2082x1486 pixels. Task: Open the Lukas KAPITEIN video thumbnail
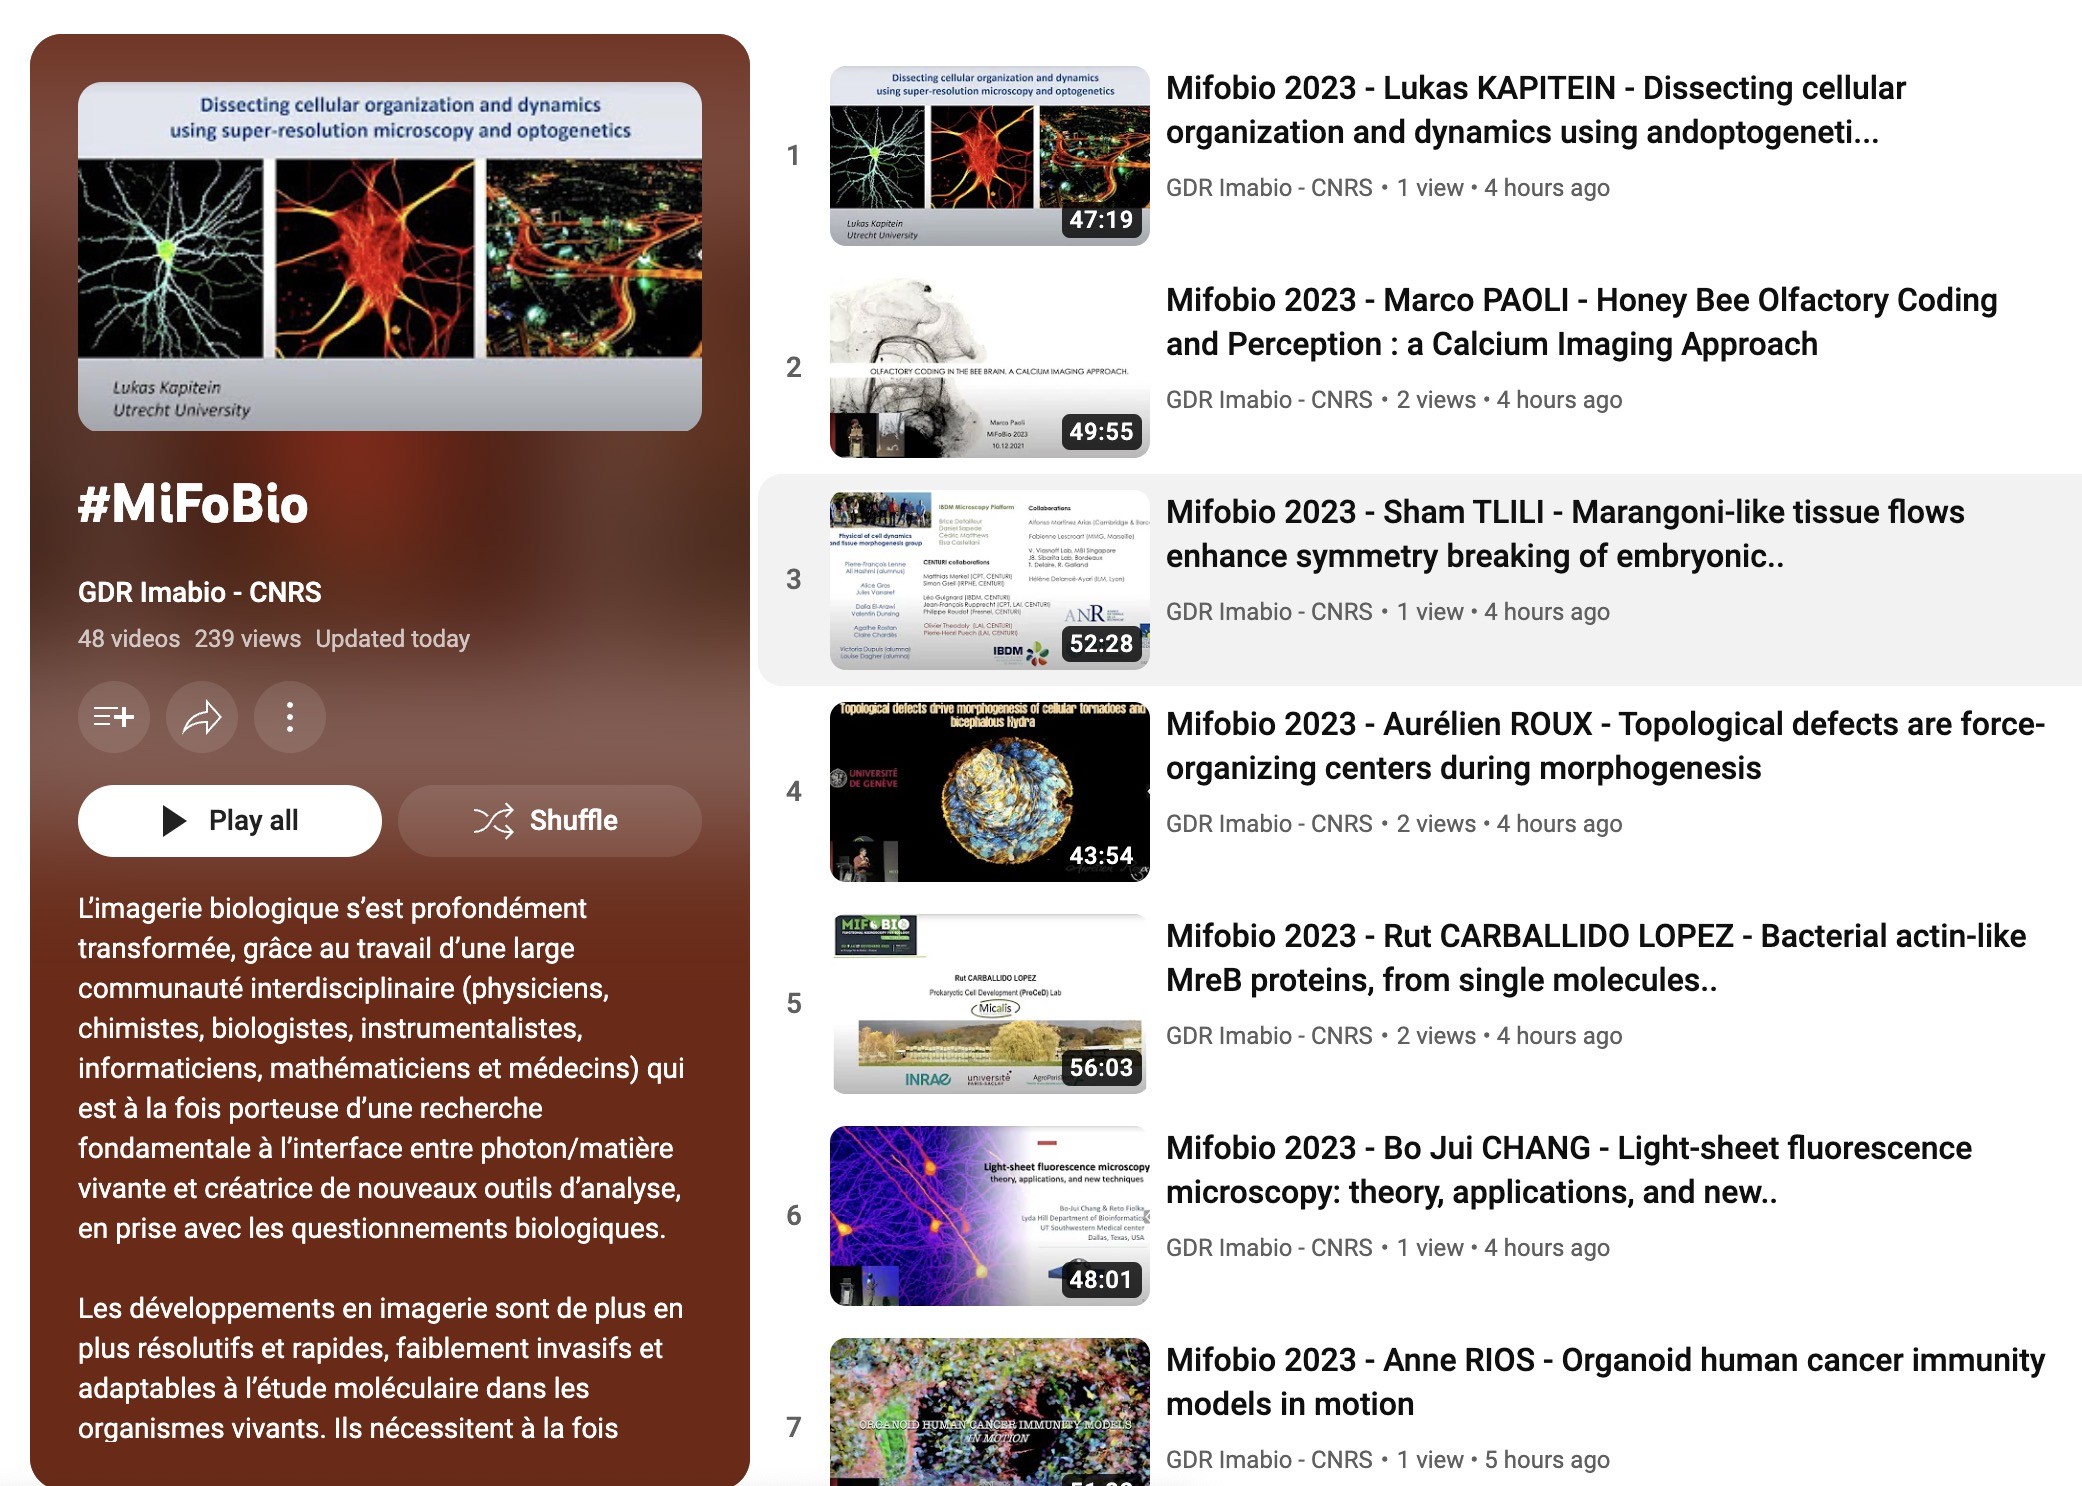pos(990,156)
